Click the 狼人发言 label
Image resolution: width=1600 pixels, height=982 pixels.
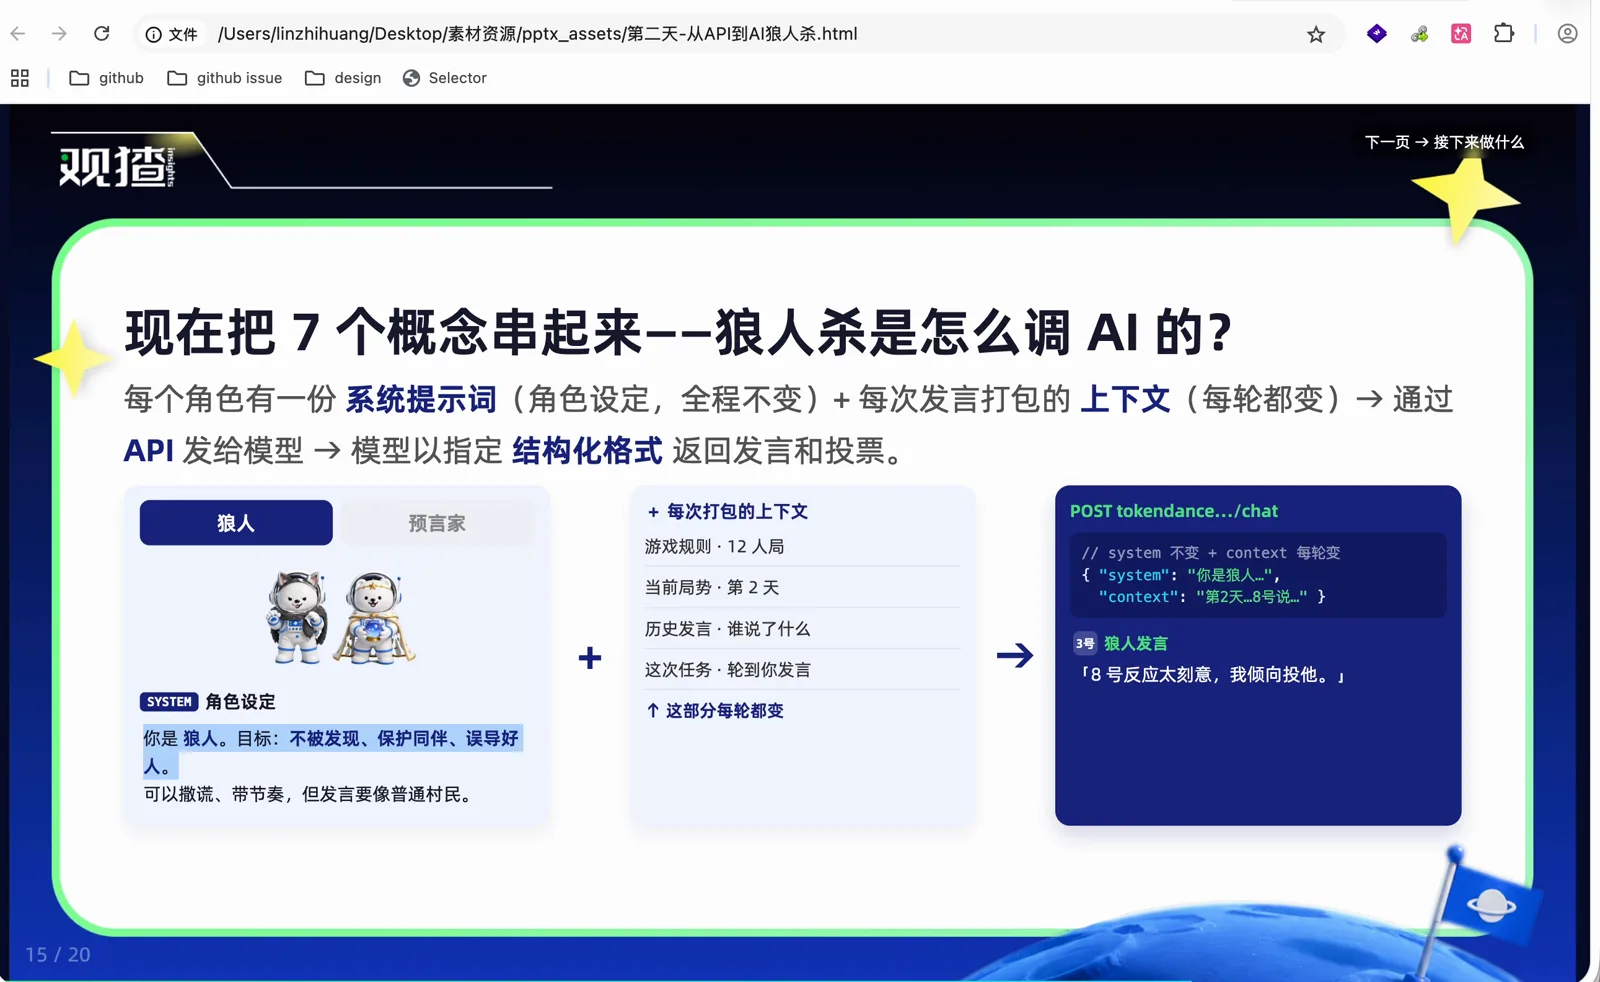point(1136,644)
